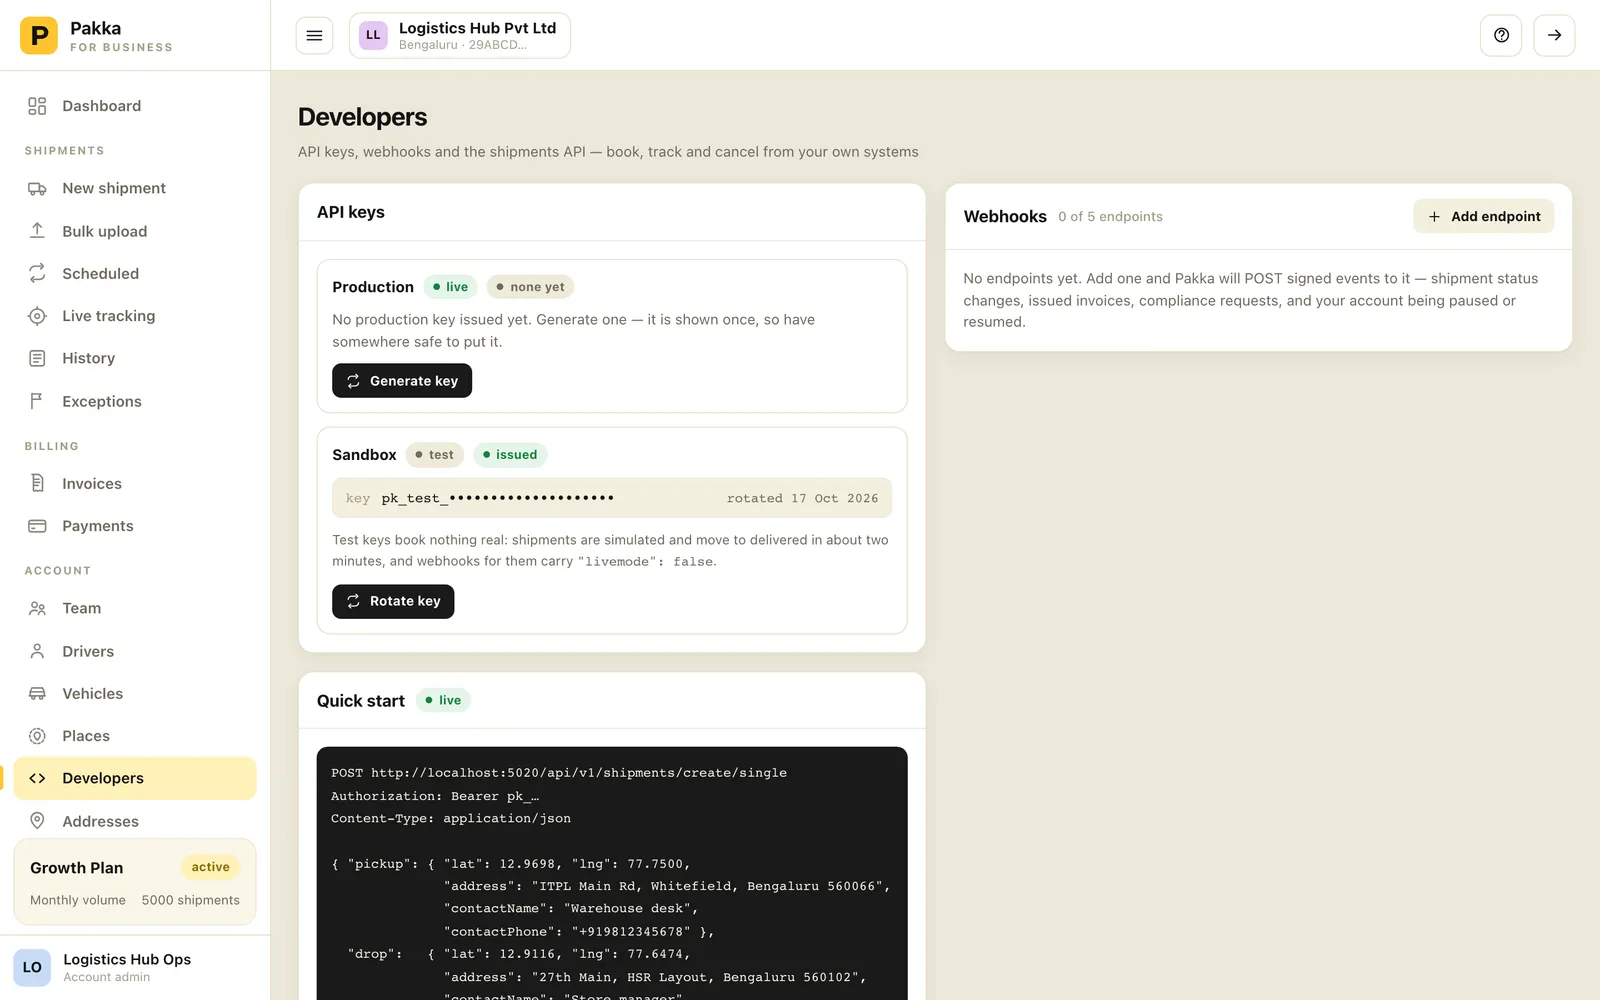Open the Addresses page
Viewport: 1600px width, 1000px height.
pos(135,821)
